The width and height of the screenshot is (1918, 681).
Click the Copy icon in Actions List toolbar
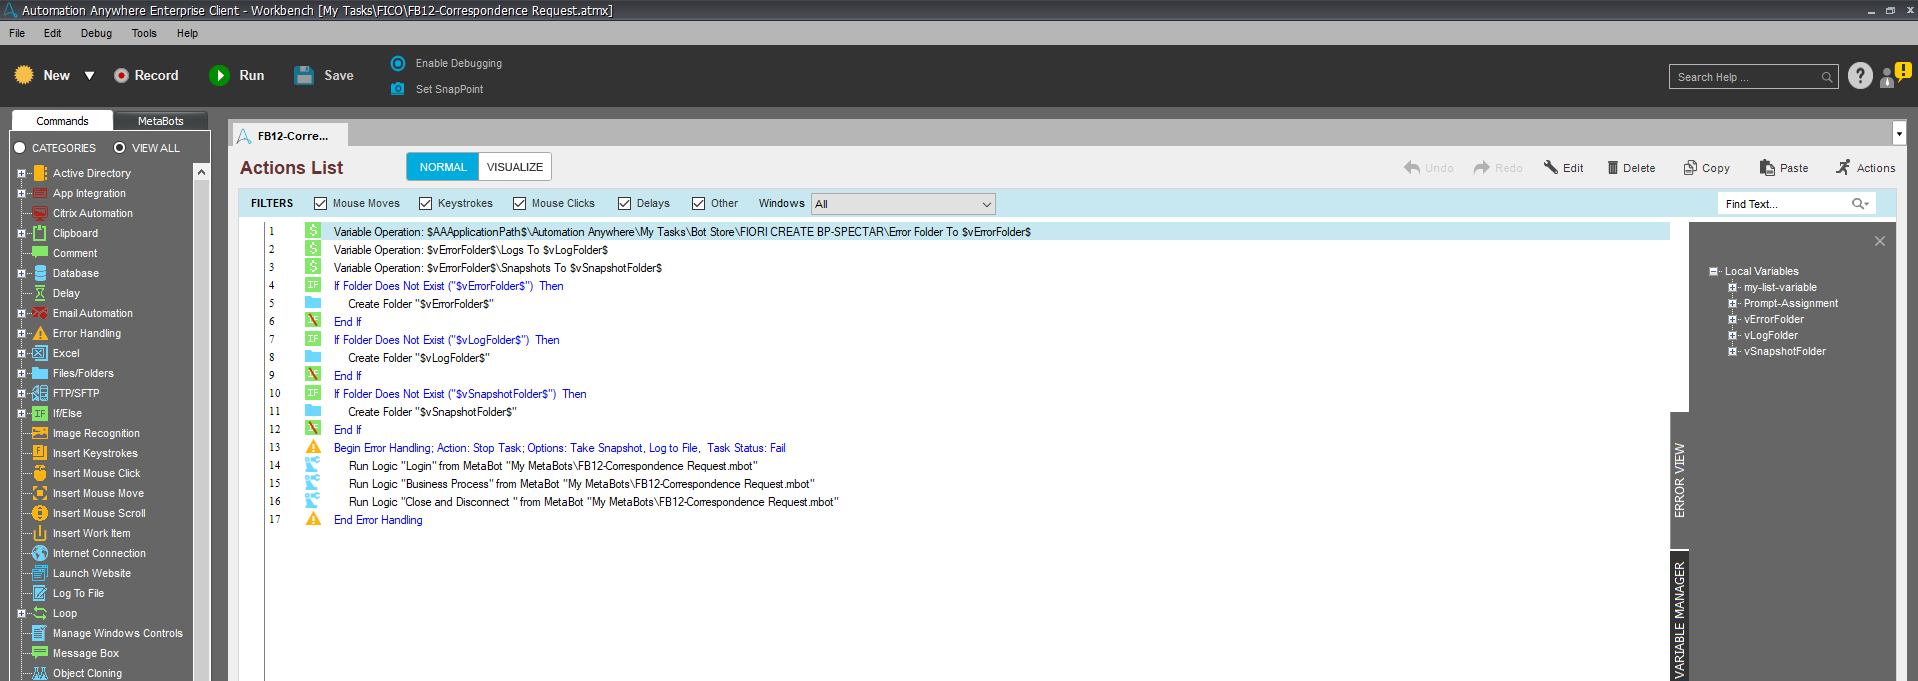click(1690, 168)
